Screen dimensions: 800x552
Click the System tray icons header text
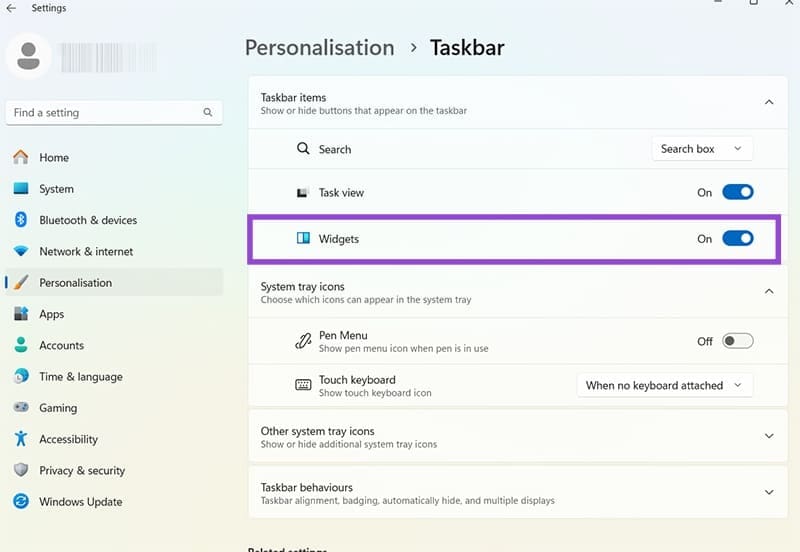tap(303, 286)
